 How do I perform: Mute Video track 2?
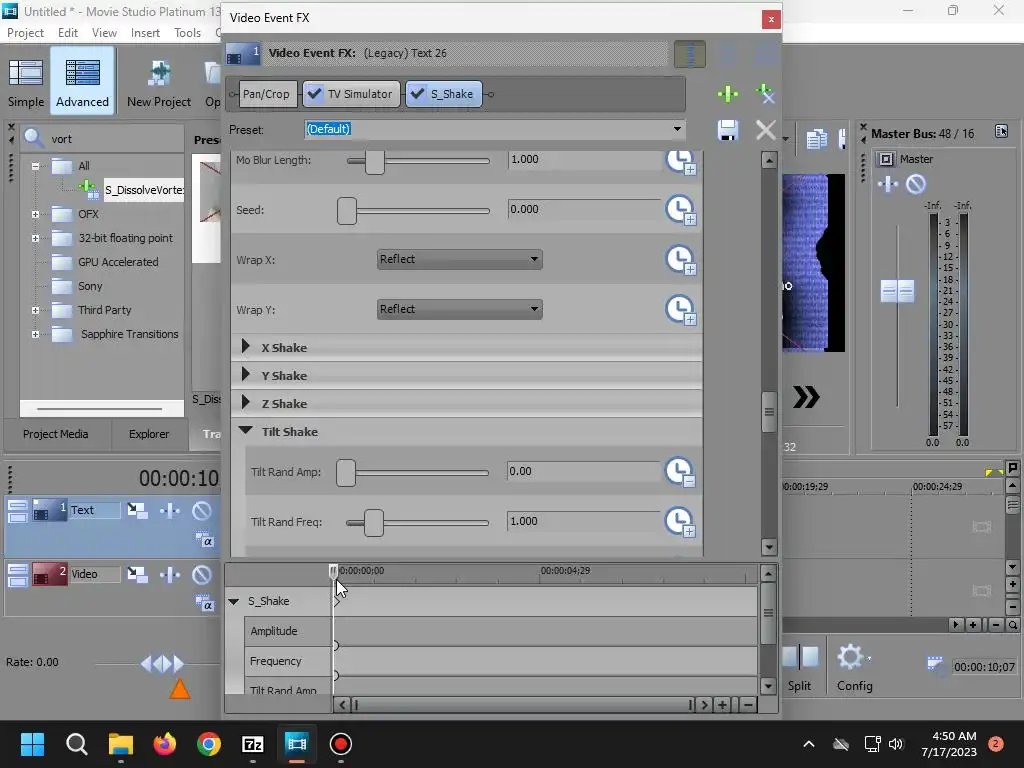202,574
